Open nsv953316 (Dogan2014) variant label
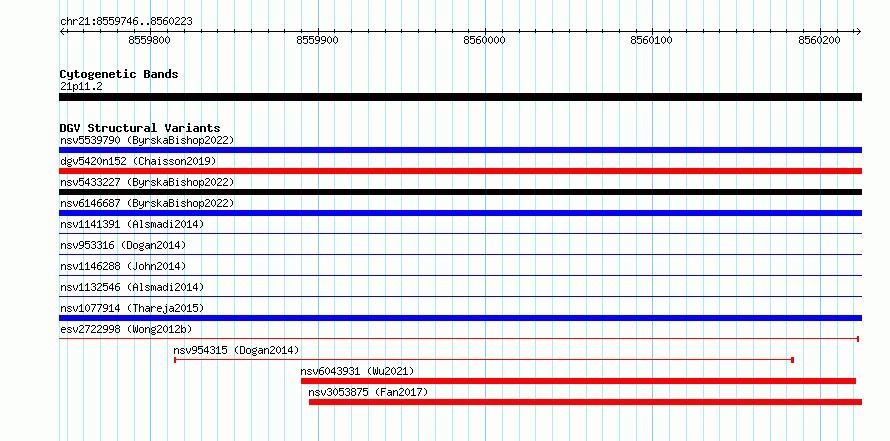Screen dimensions: 890x441 click(x=123, y=245)
